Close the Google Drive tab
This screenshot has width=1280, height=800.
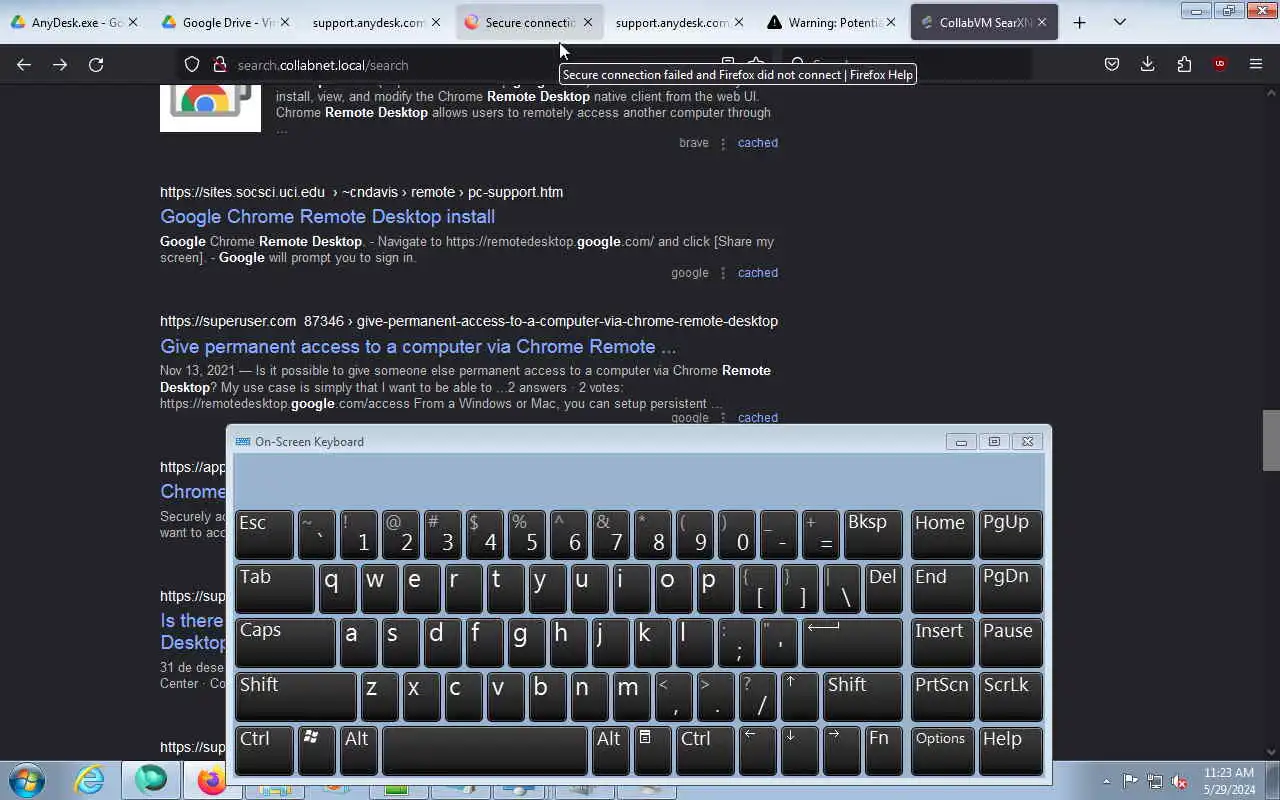tap(284, 22)
